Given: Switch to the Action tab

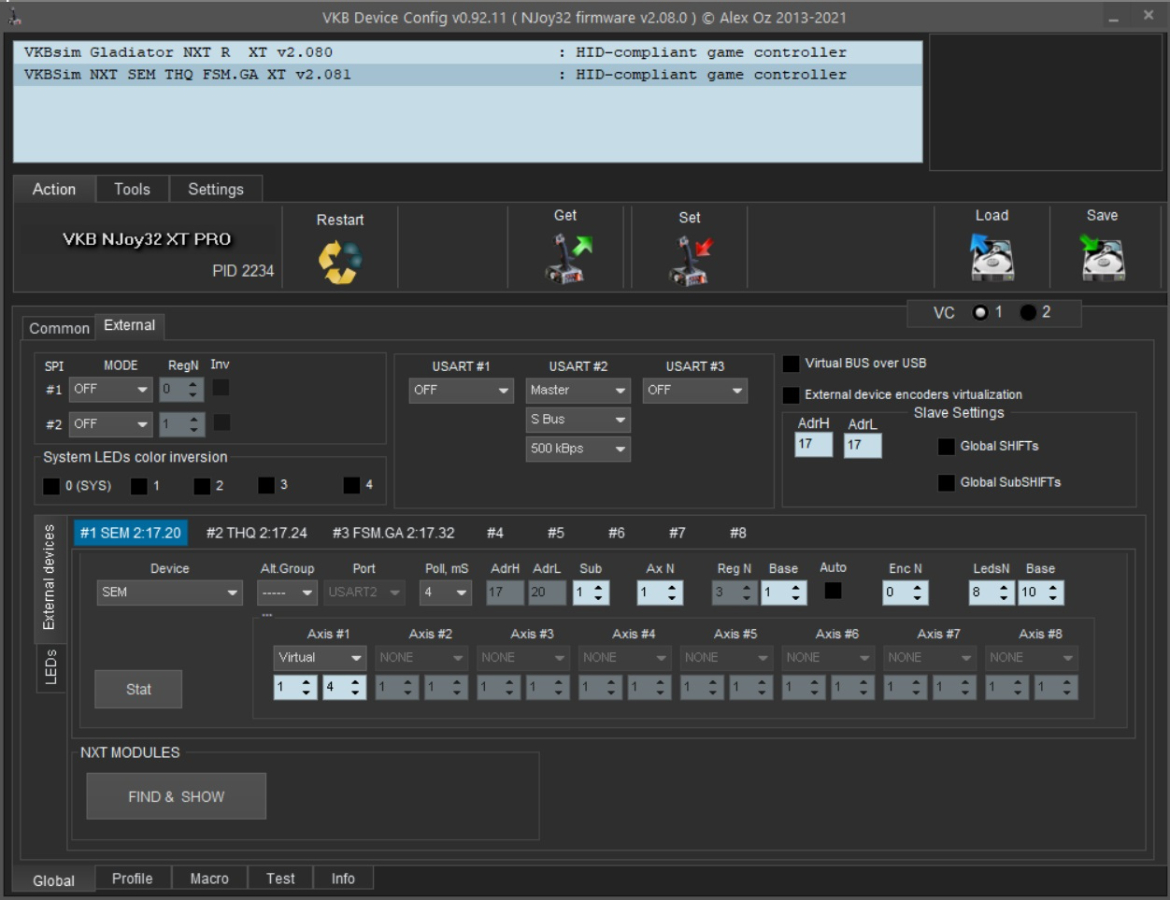Looking at the screenshot, I should (54, 190).
